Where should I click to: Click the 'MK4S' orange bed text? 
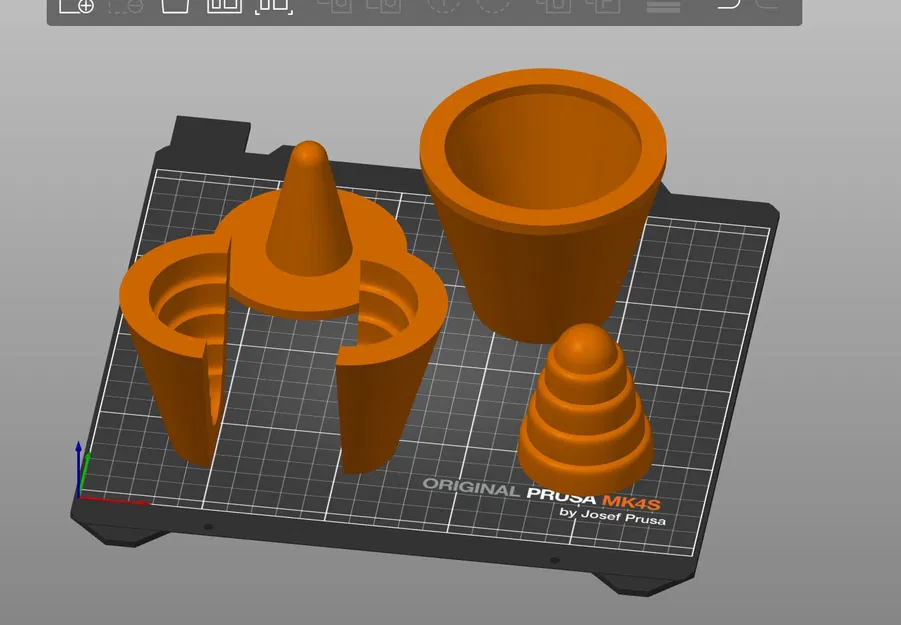(x=631, y=502)
